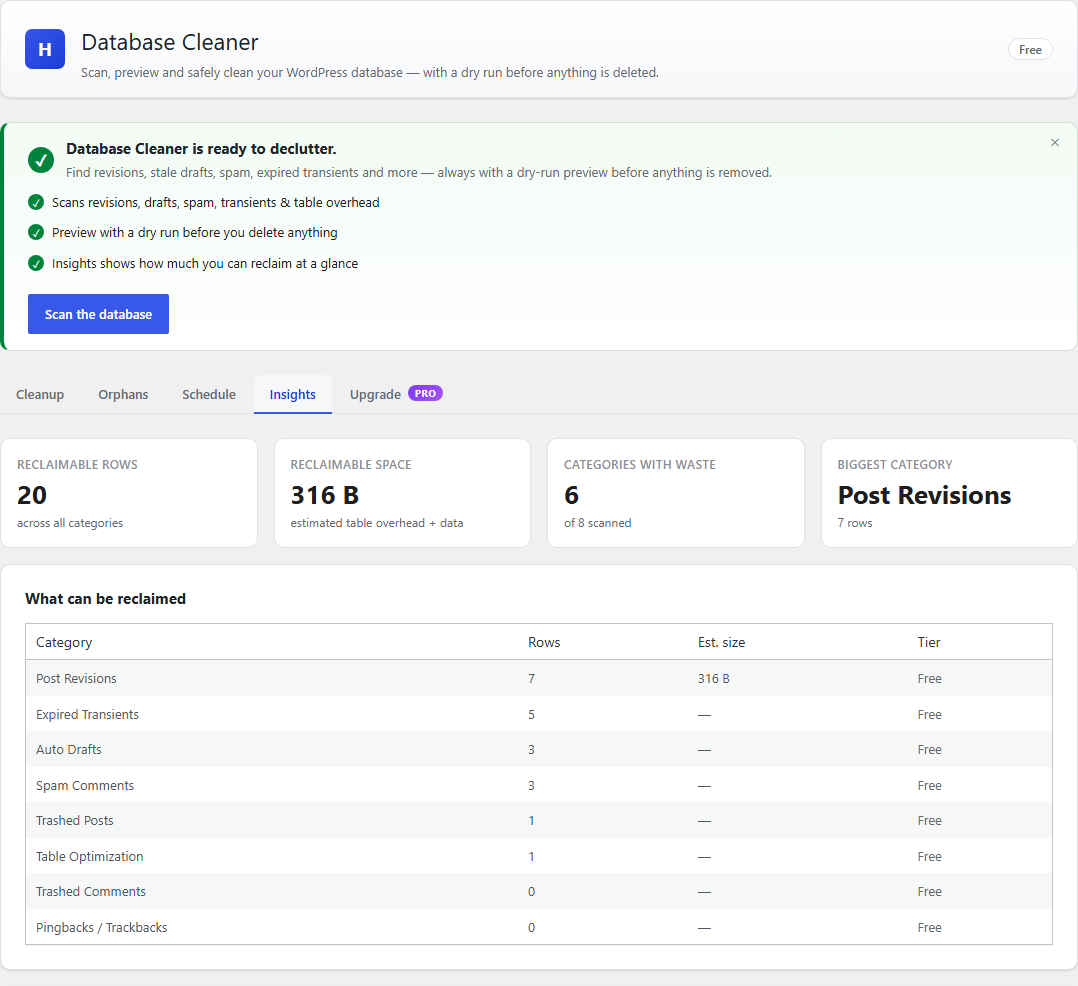The image size is (1078, 986).
Task: Click the checkmark beside "Scans revisions, drafts, spam"
Action: tap(36, 202)
